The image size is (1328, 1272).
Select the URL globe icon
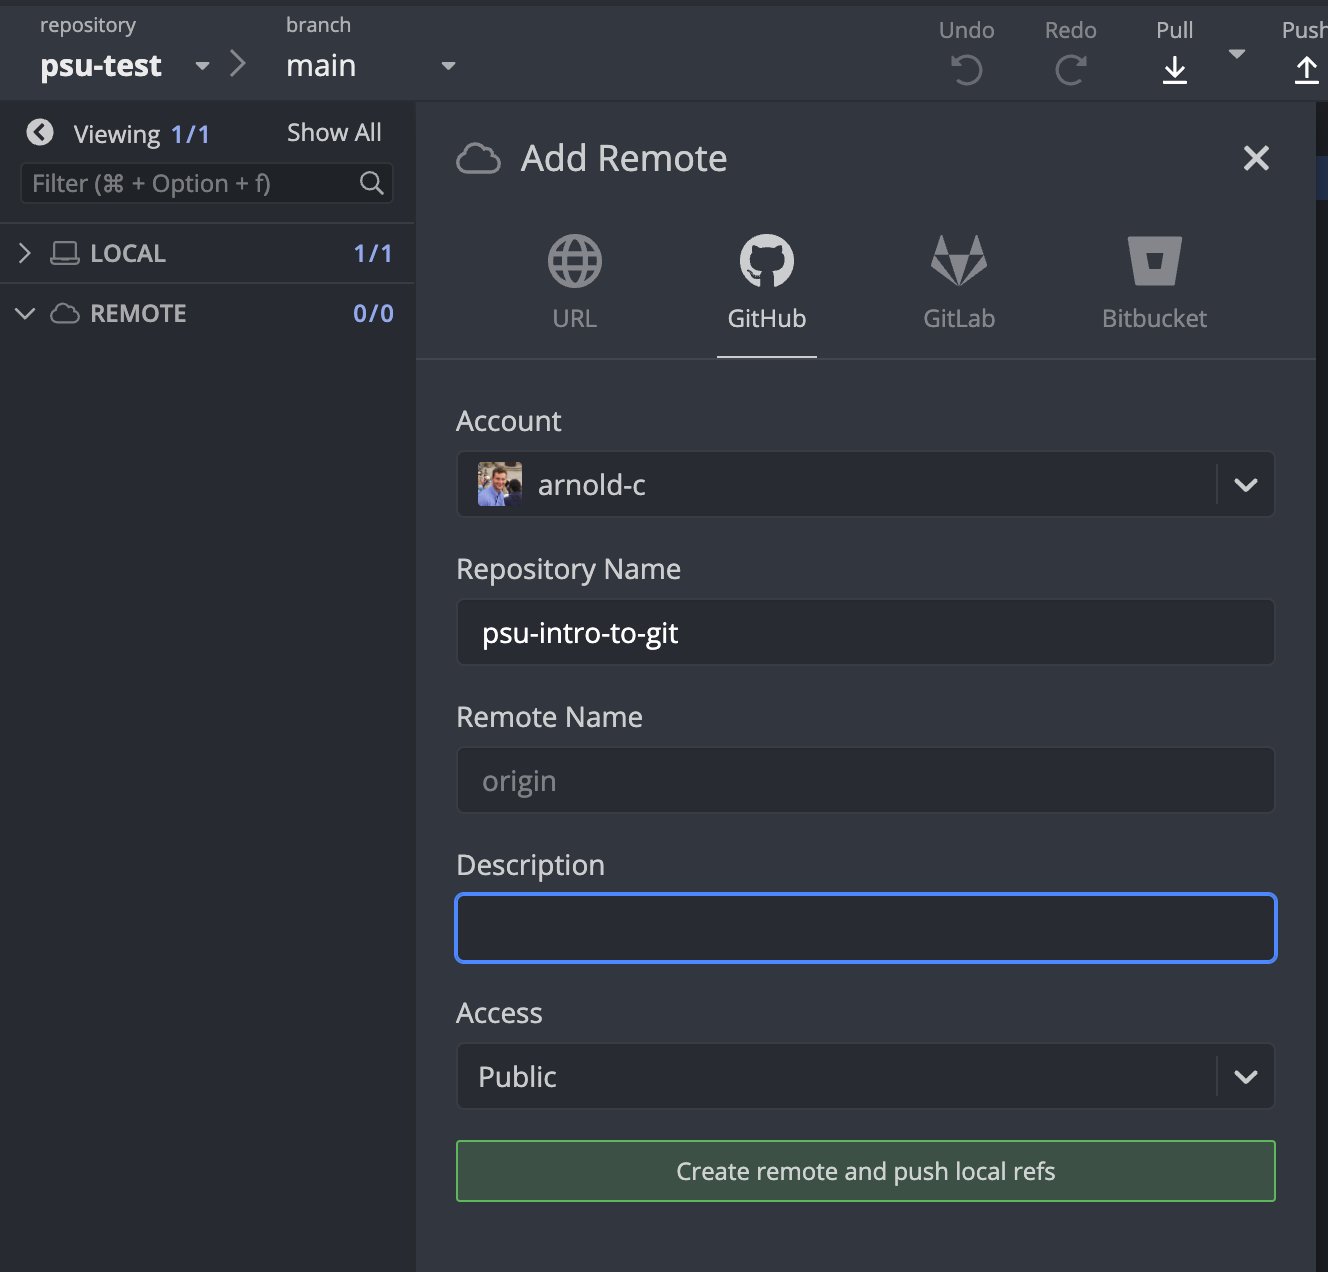click(x=575, y=262)
